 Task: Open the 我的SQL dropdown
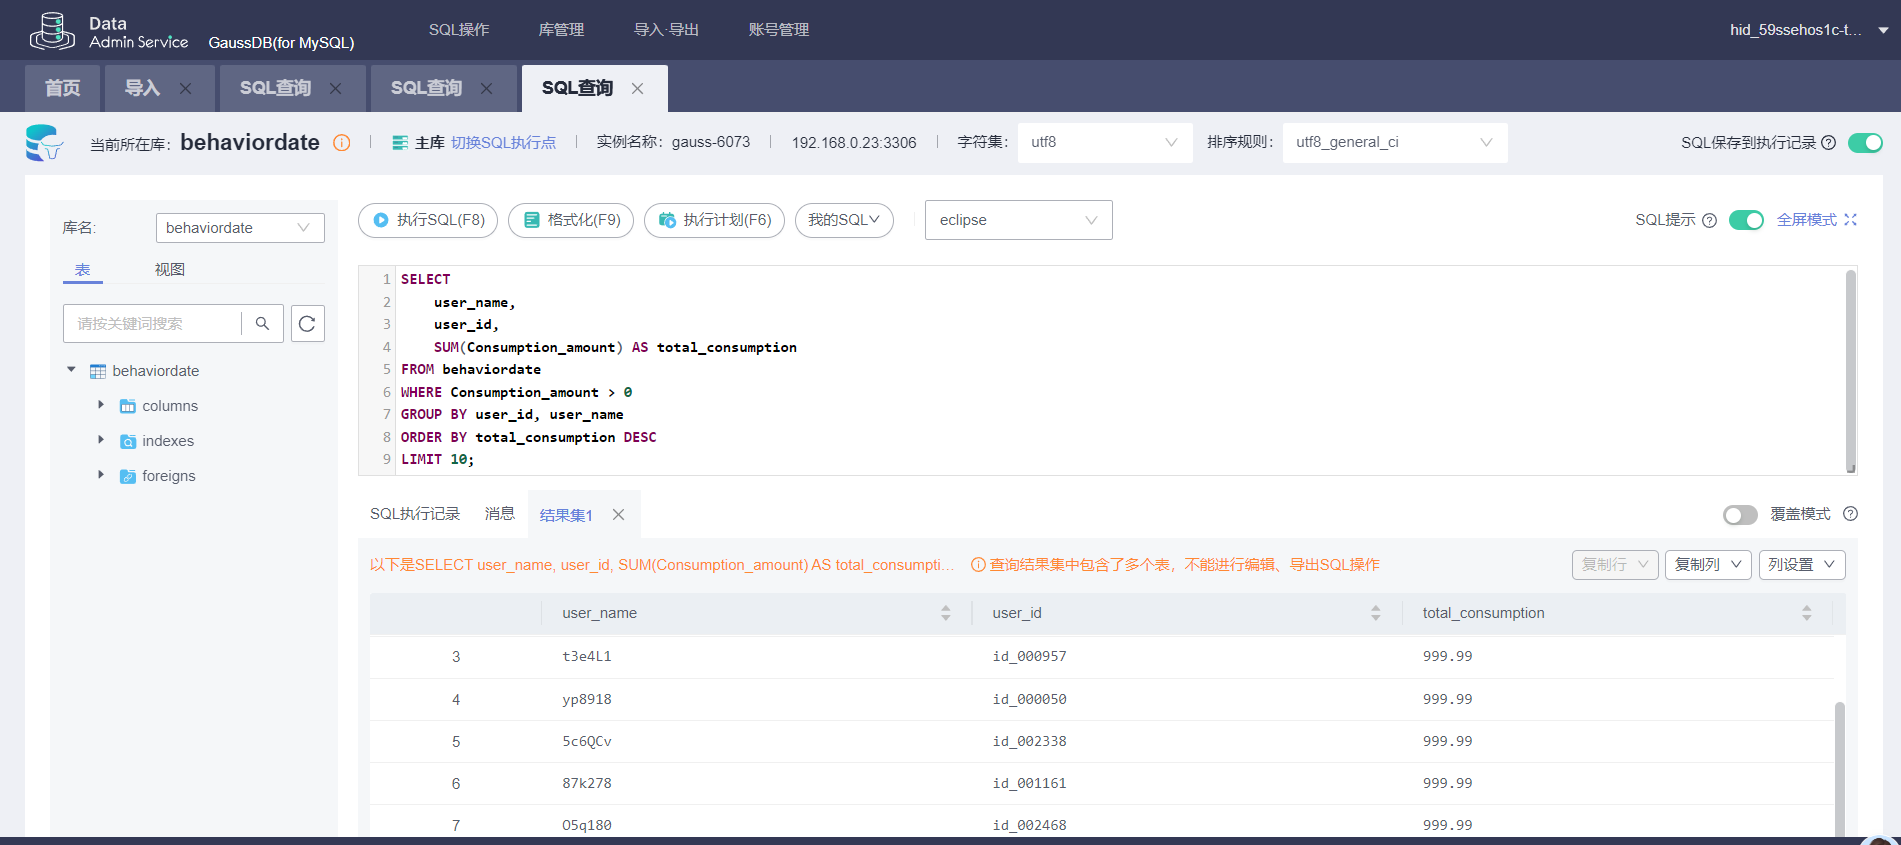tap(844, 220)
